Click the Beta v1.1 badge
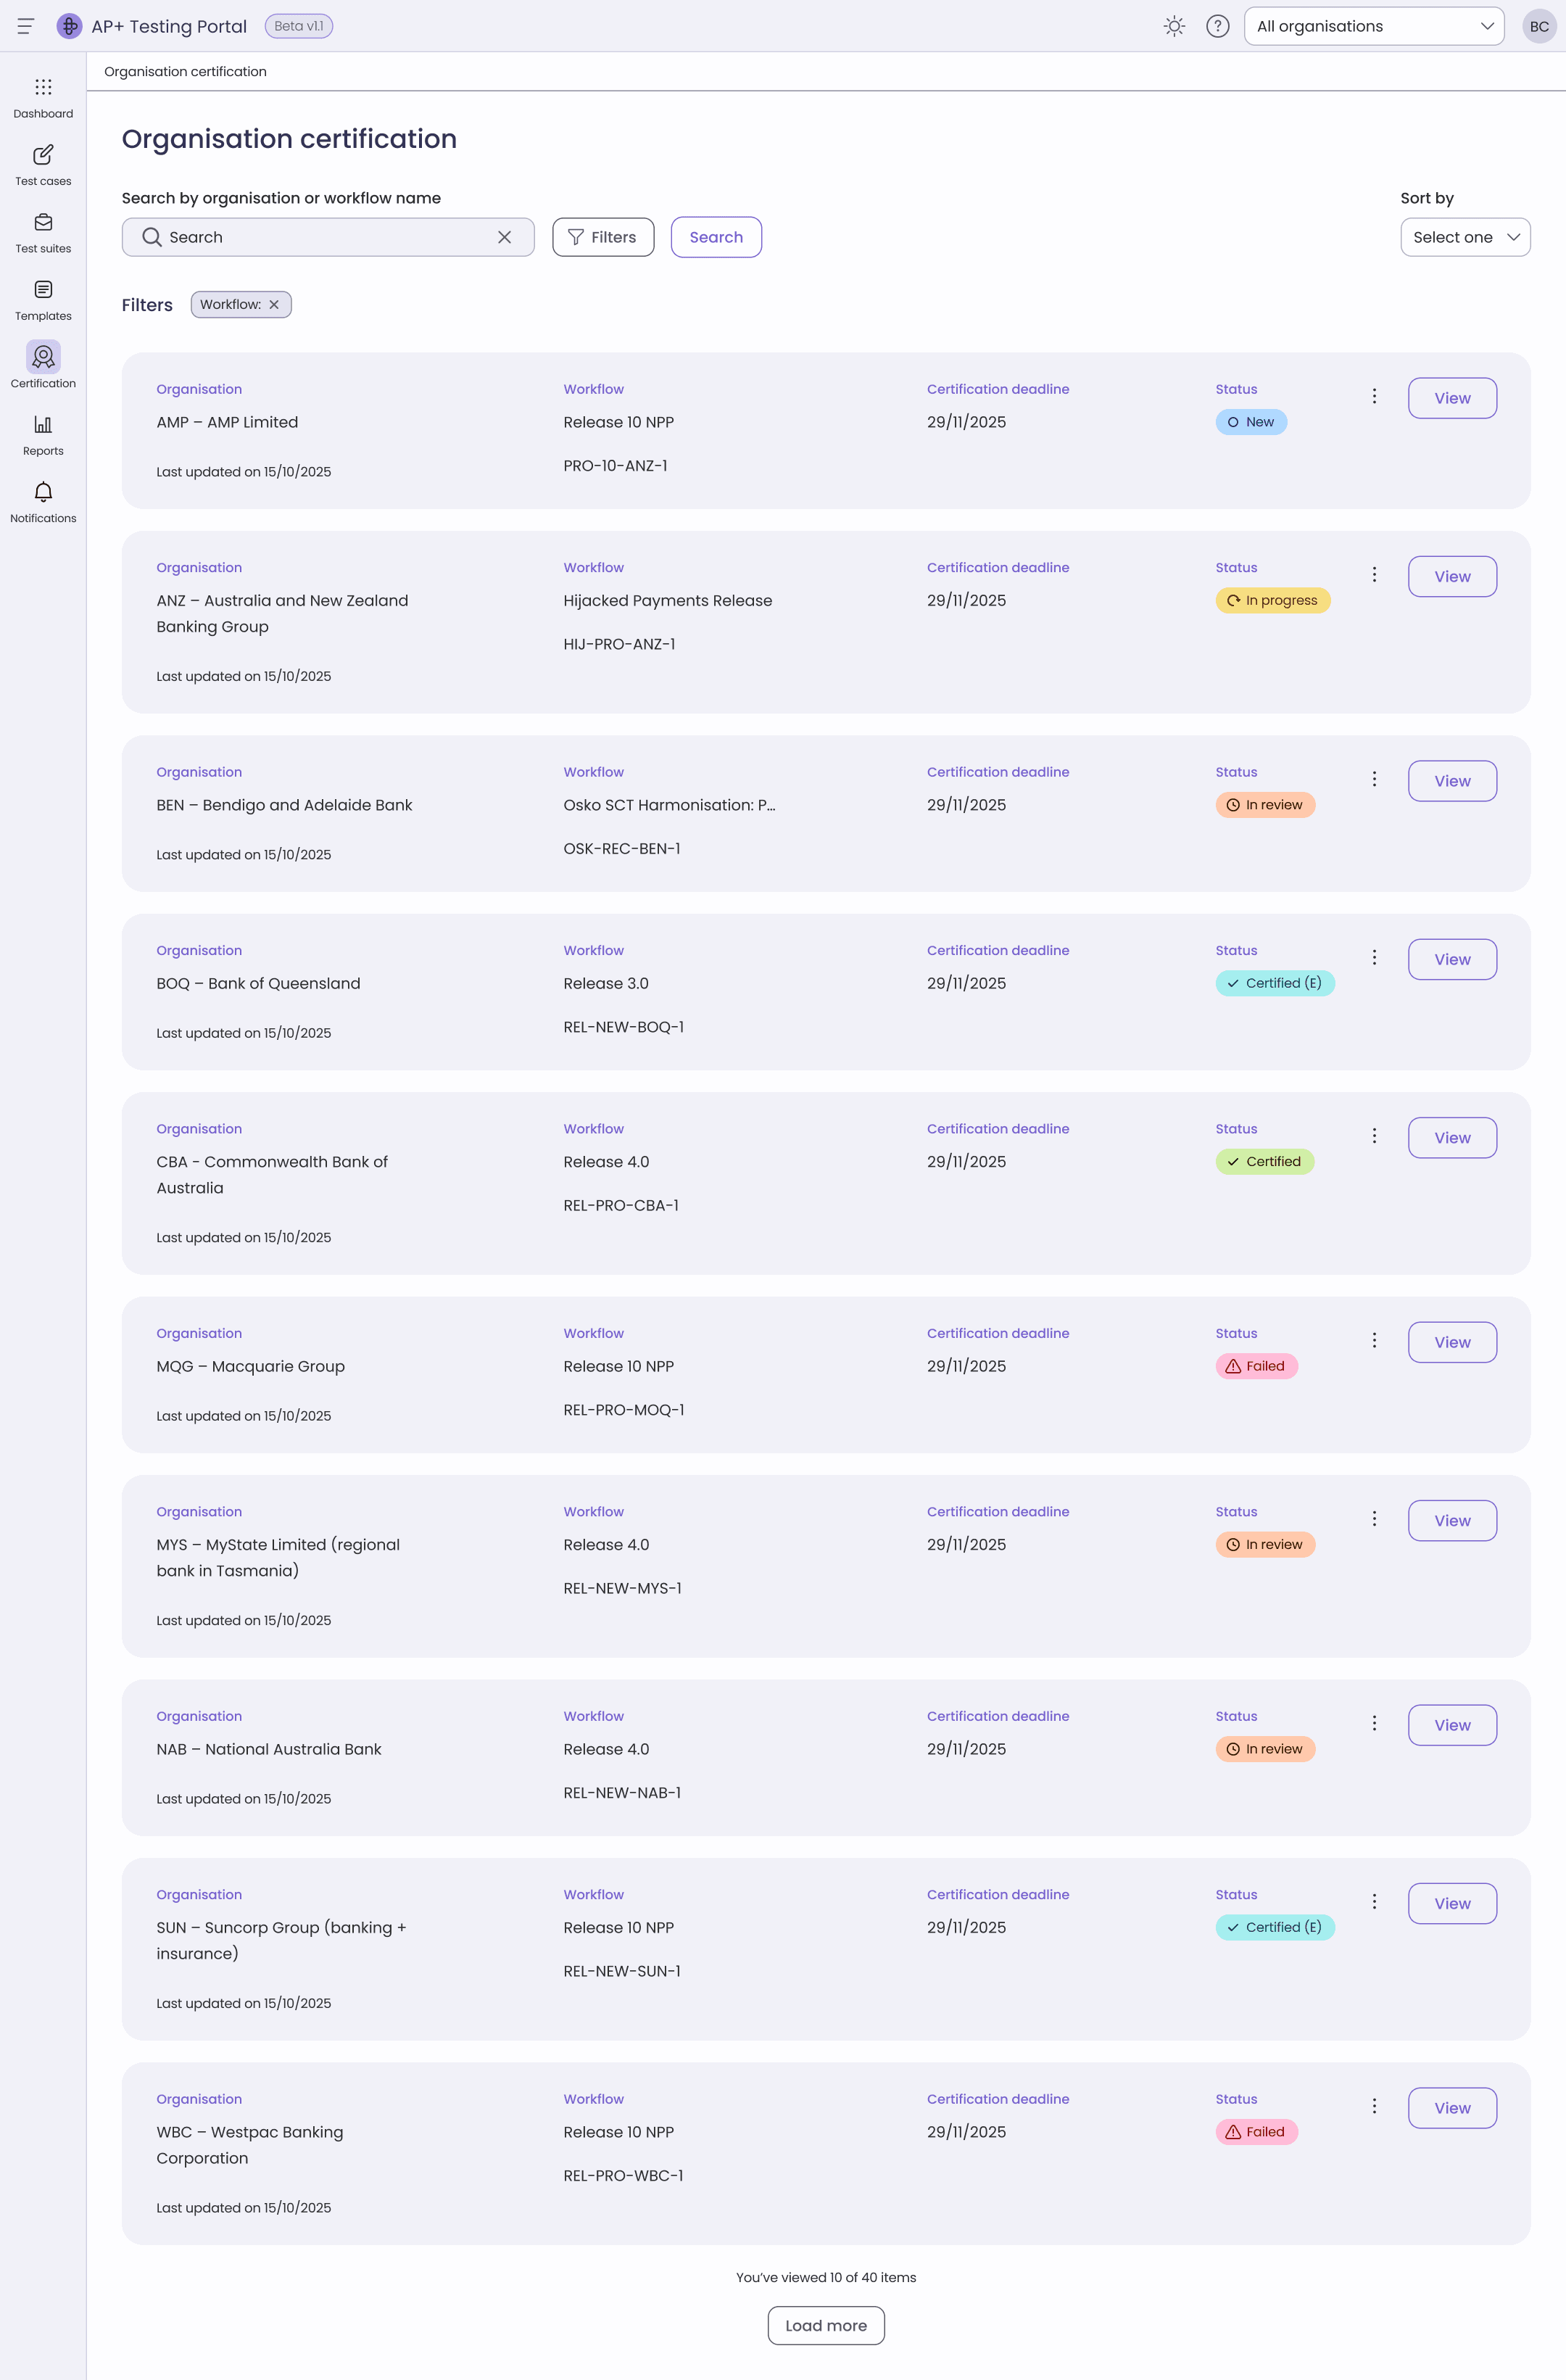Viewport: 1566px width, 2380px height. pyautogui.click(x=299, y=26)
